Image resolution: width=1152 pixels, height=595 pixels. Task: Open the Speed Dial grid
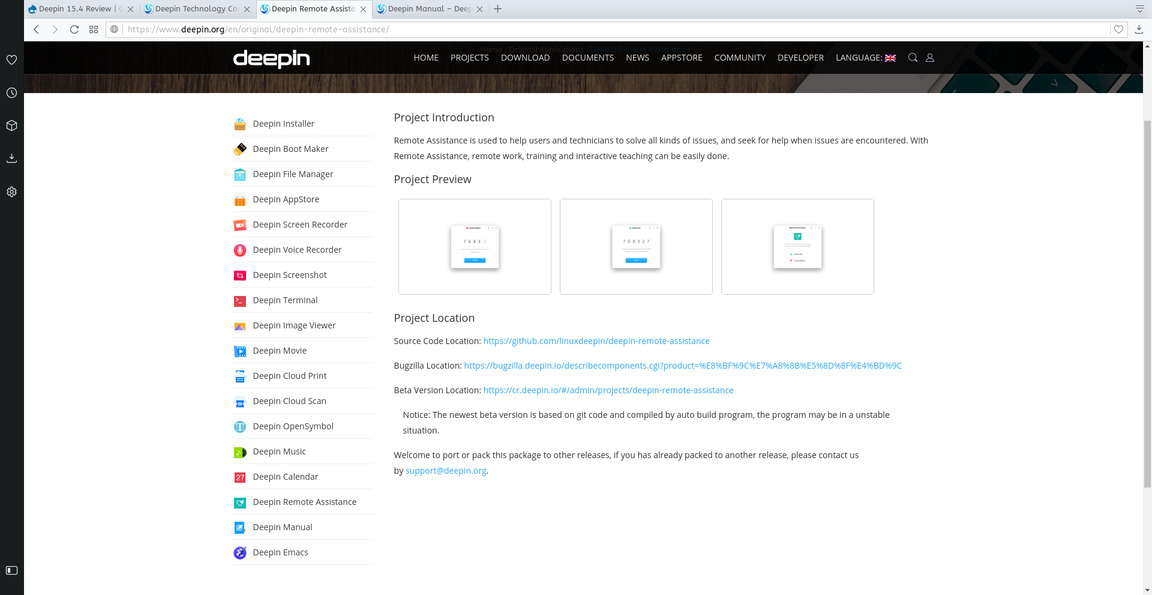point(93,29)
